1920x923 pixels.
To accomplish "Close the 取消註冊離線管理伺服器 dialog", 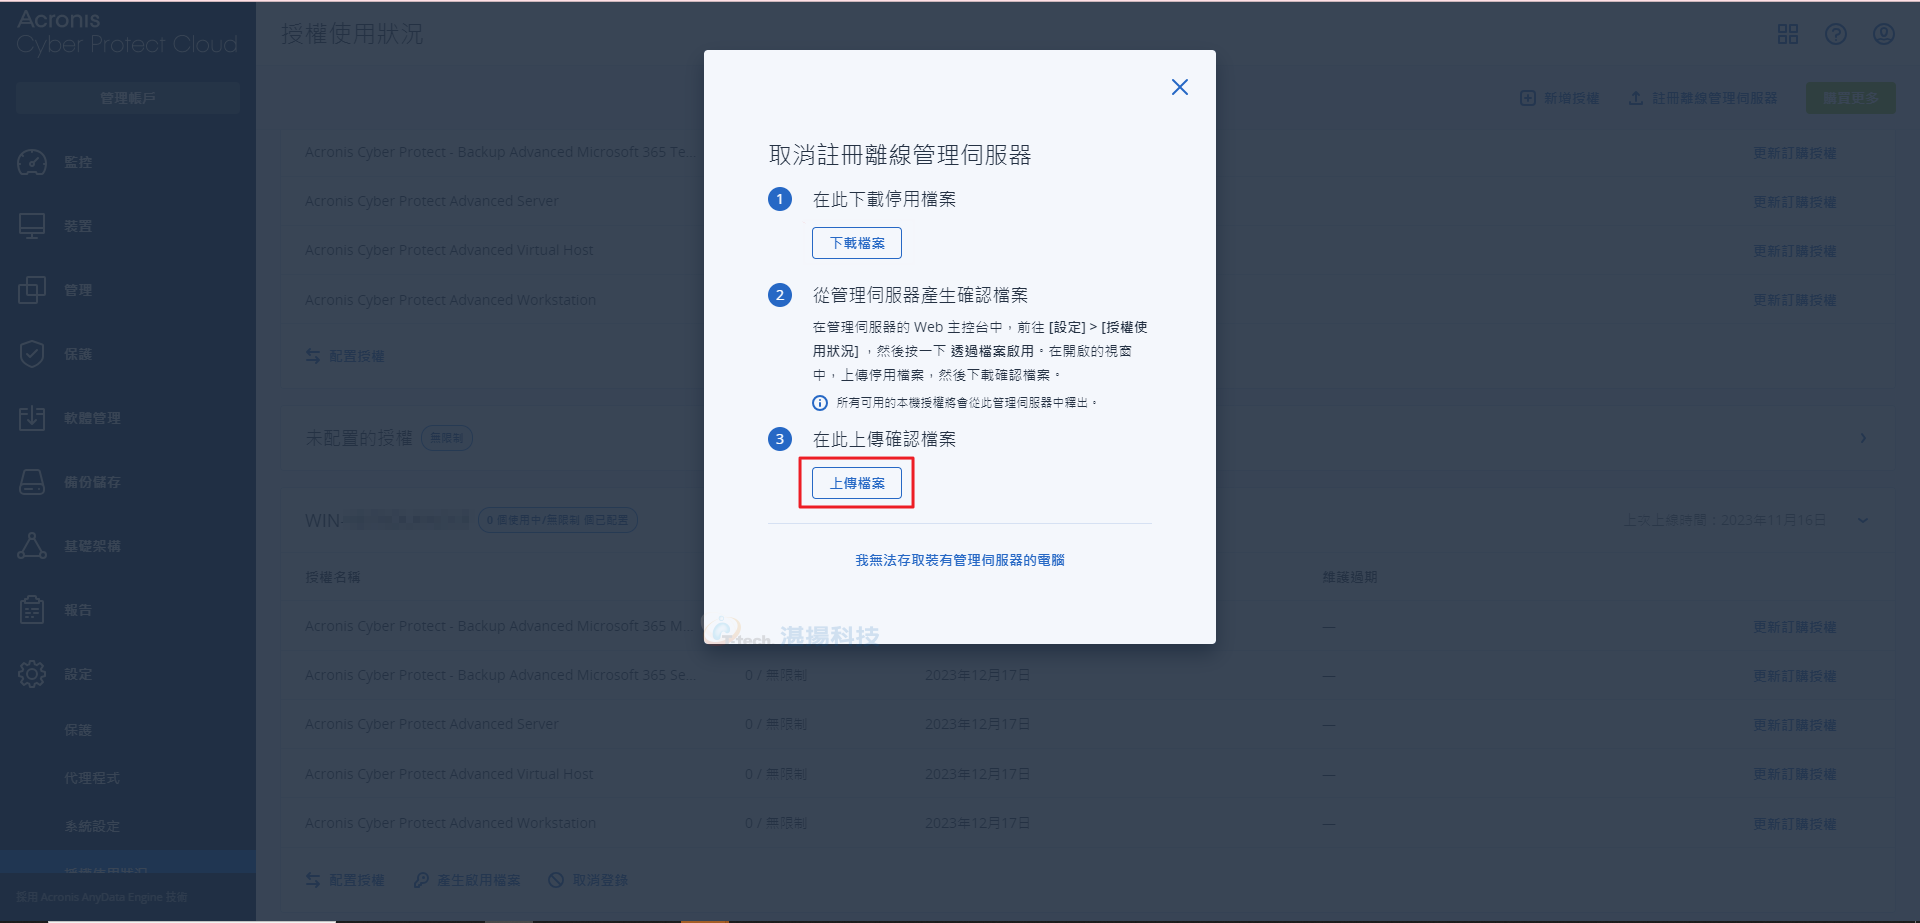I will 1180,87.
